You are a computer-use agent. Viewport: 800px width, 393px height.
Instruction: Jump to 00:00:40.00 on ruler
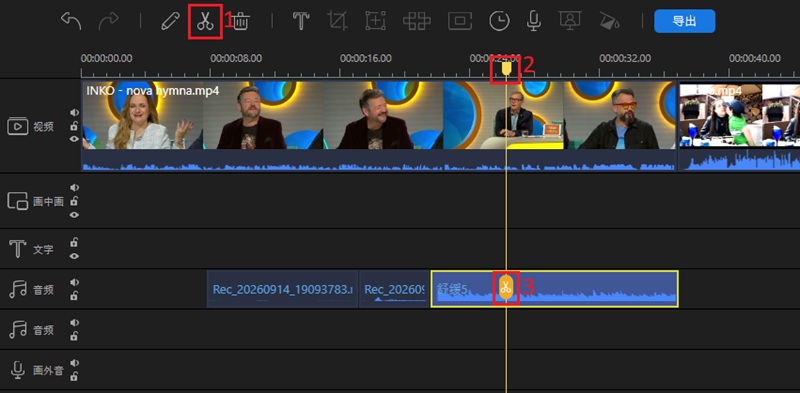755,58
